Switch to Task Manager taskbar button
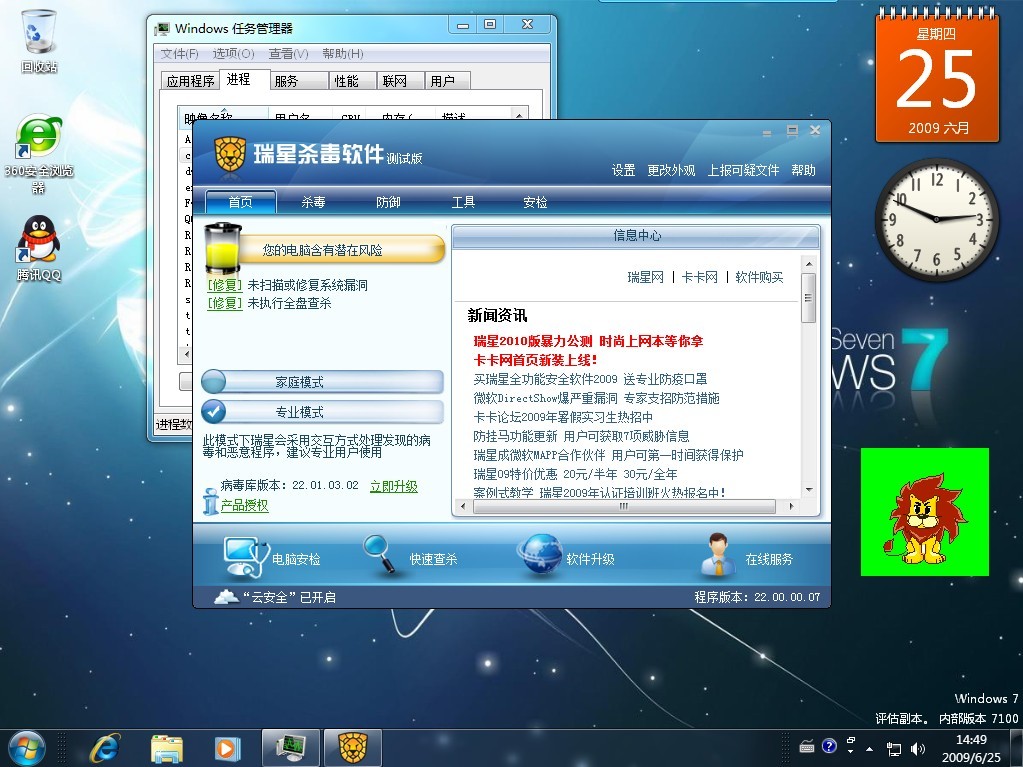Image resolution: width=1023 pixels, height=767 pixels. [x=291, y=748]
